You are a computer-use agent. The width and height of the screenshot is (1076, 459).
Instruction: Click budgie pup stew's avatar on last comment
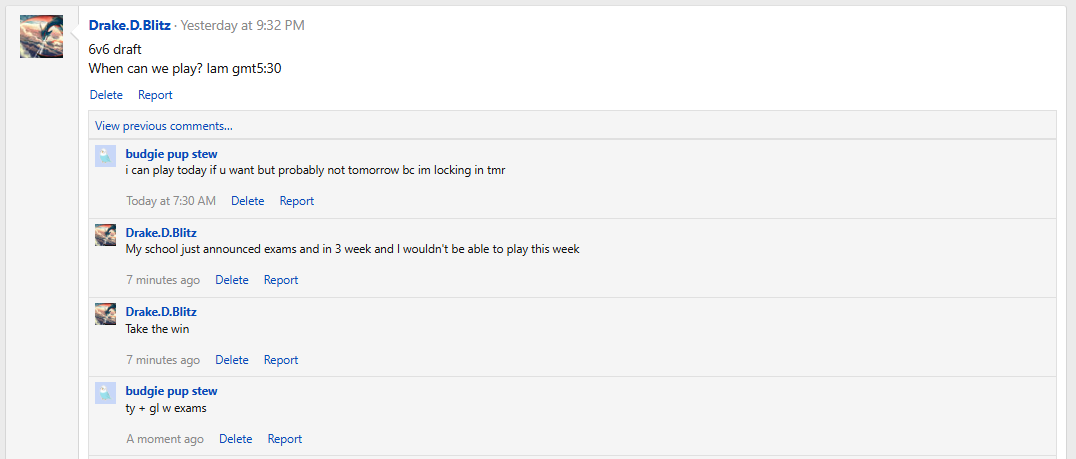[x=105, y=392]
